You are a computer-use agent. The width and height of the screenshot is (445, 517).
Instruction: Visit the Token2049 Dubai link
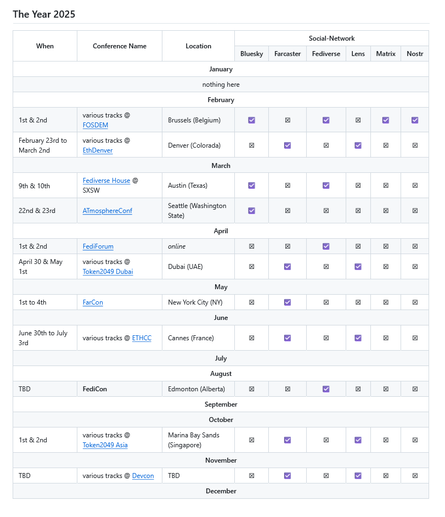(x=108, y=271)
